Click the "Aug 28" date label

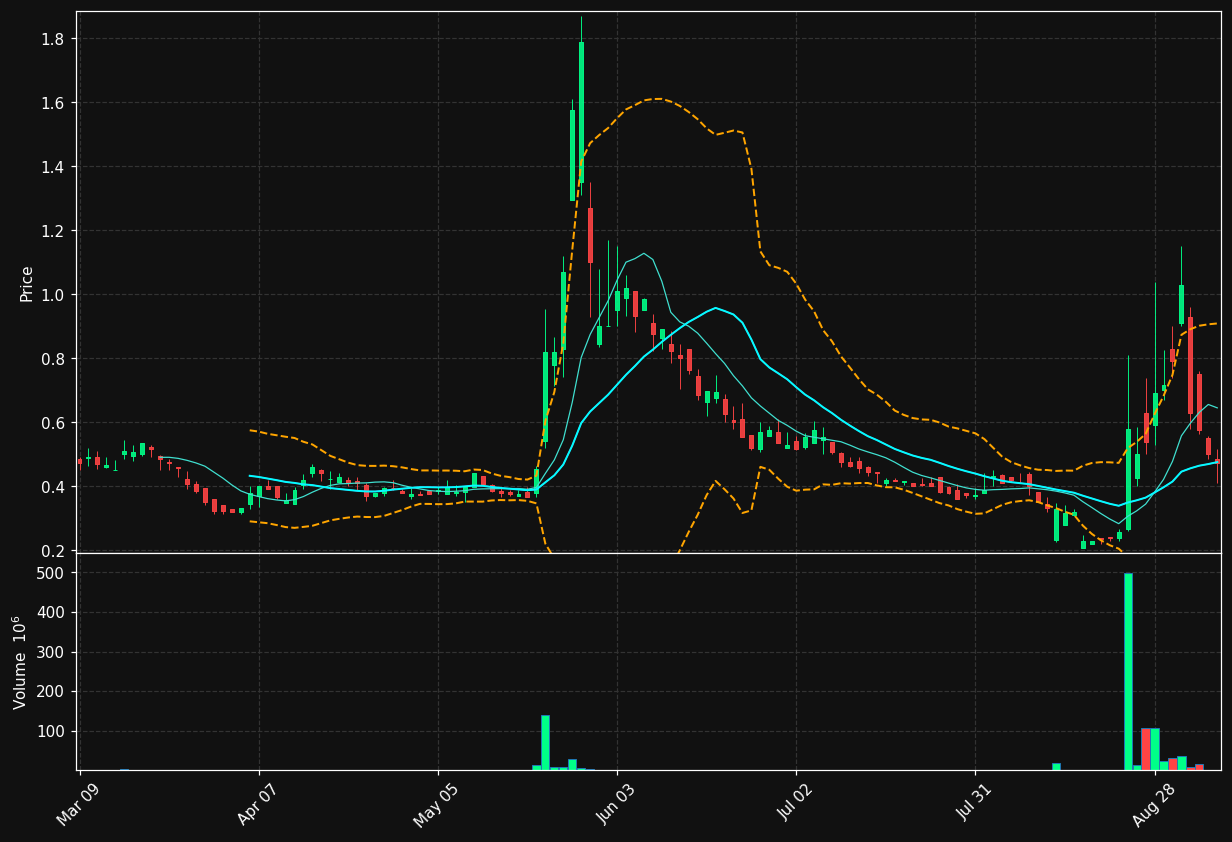click(1153, 803)
